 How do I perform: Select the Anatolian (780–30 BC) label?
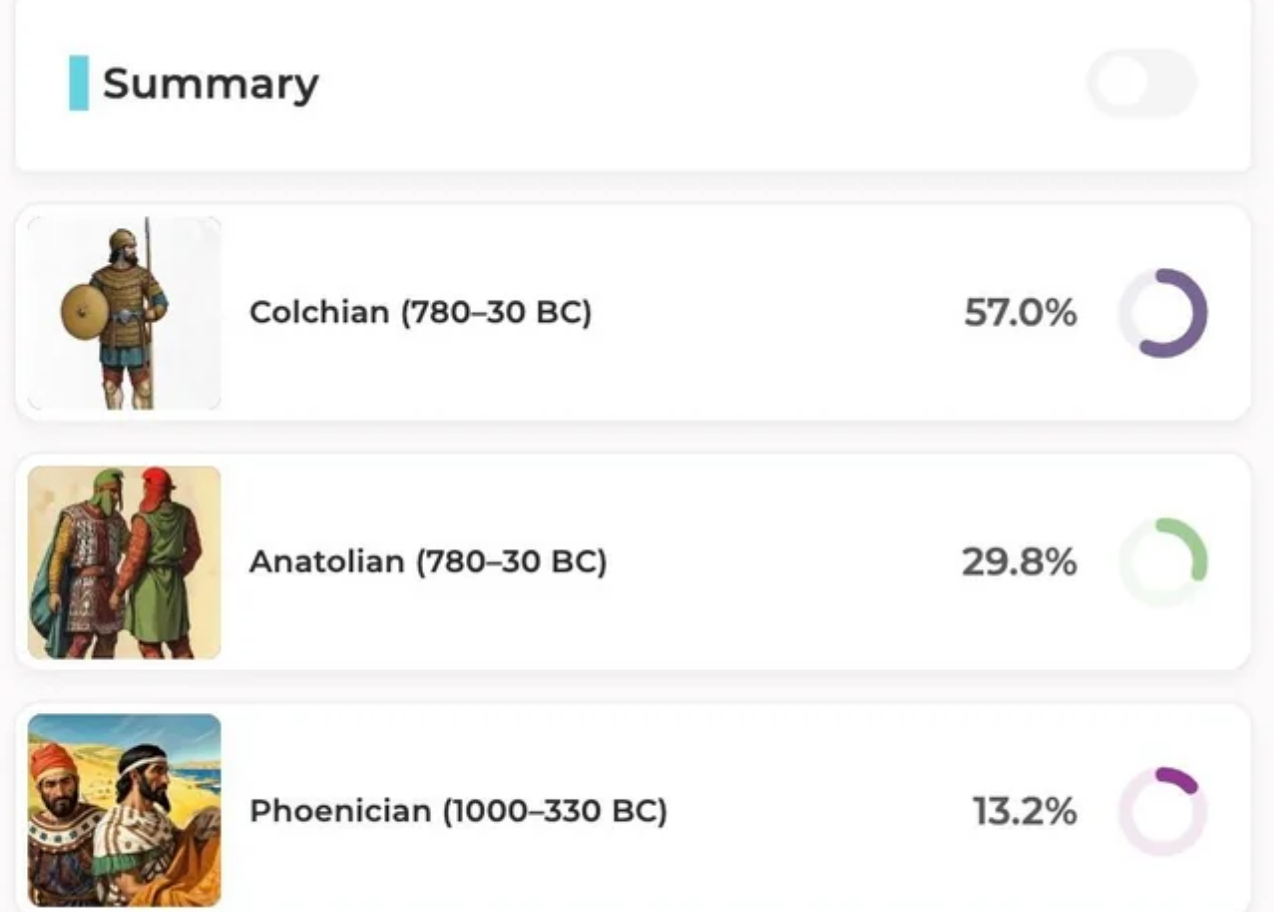point(428,562)
